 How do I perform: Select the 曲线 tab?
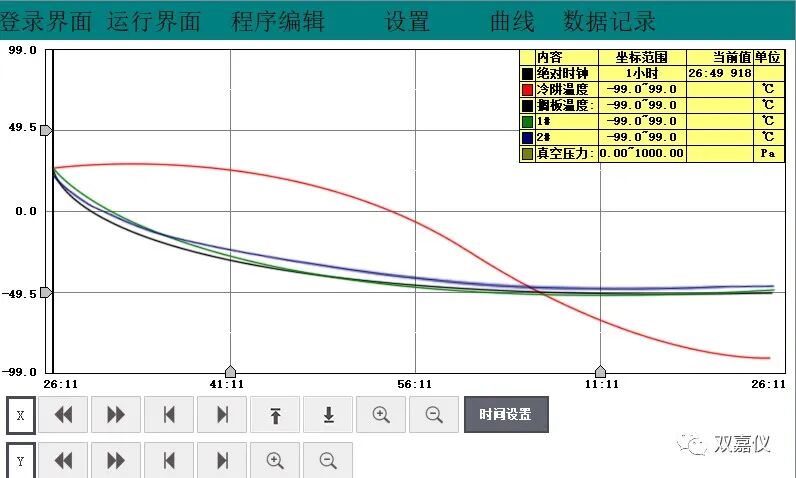512,21
